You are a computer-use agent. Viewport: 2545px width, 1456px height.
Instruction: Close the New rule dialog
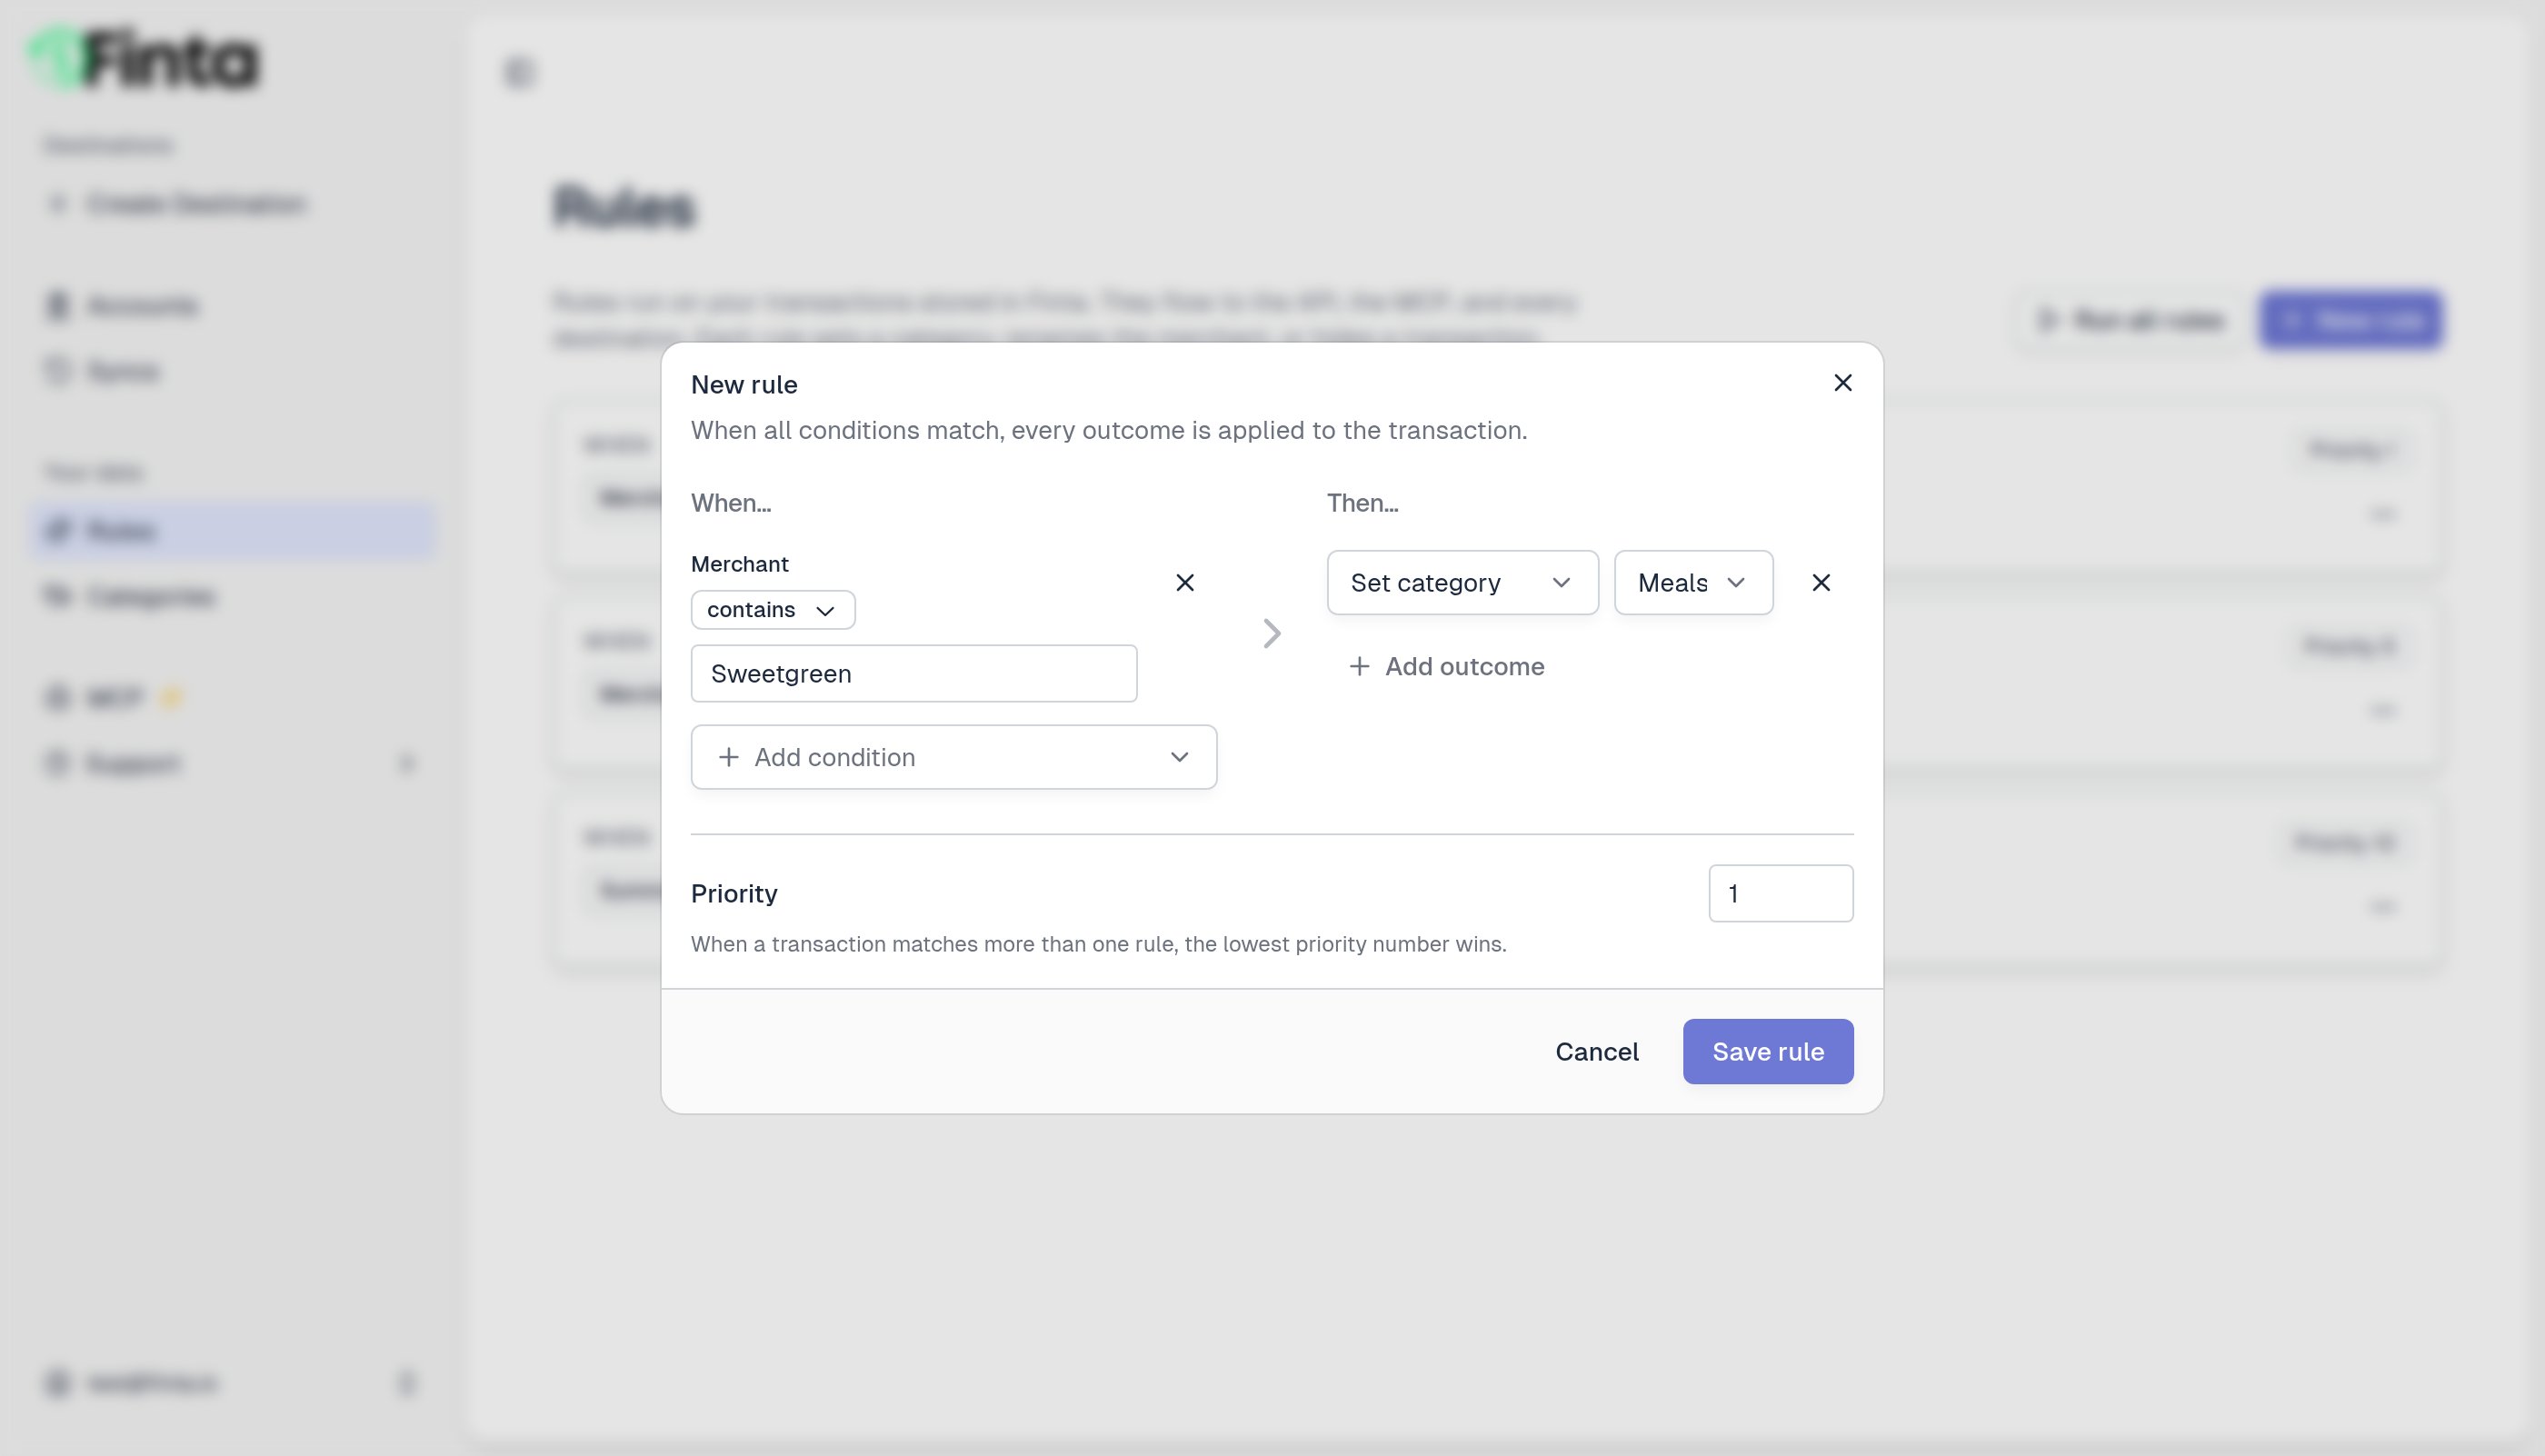click(1842, 383)
